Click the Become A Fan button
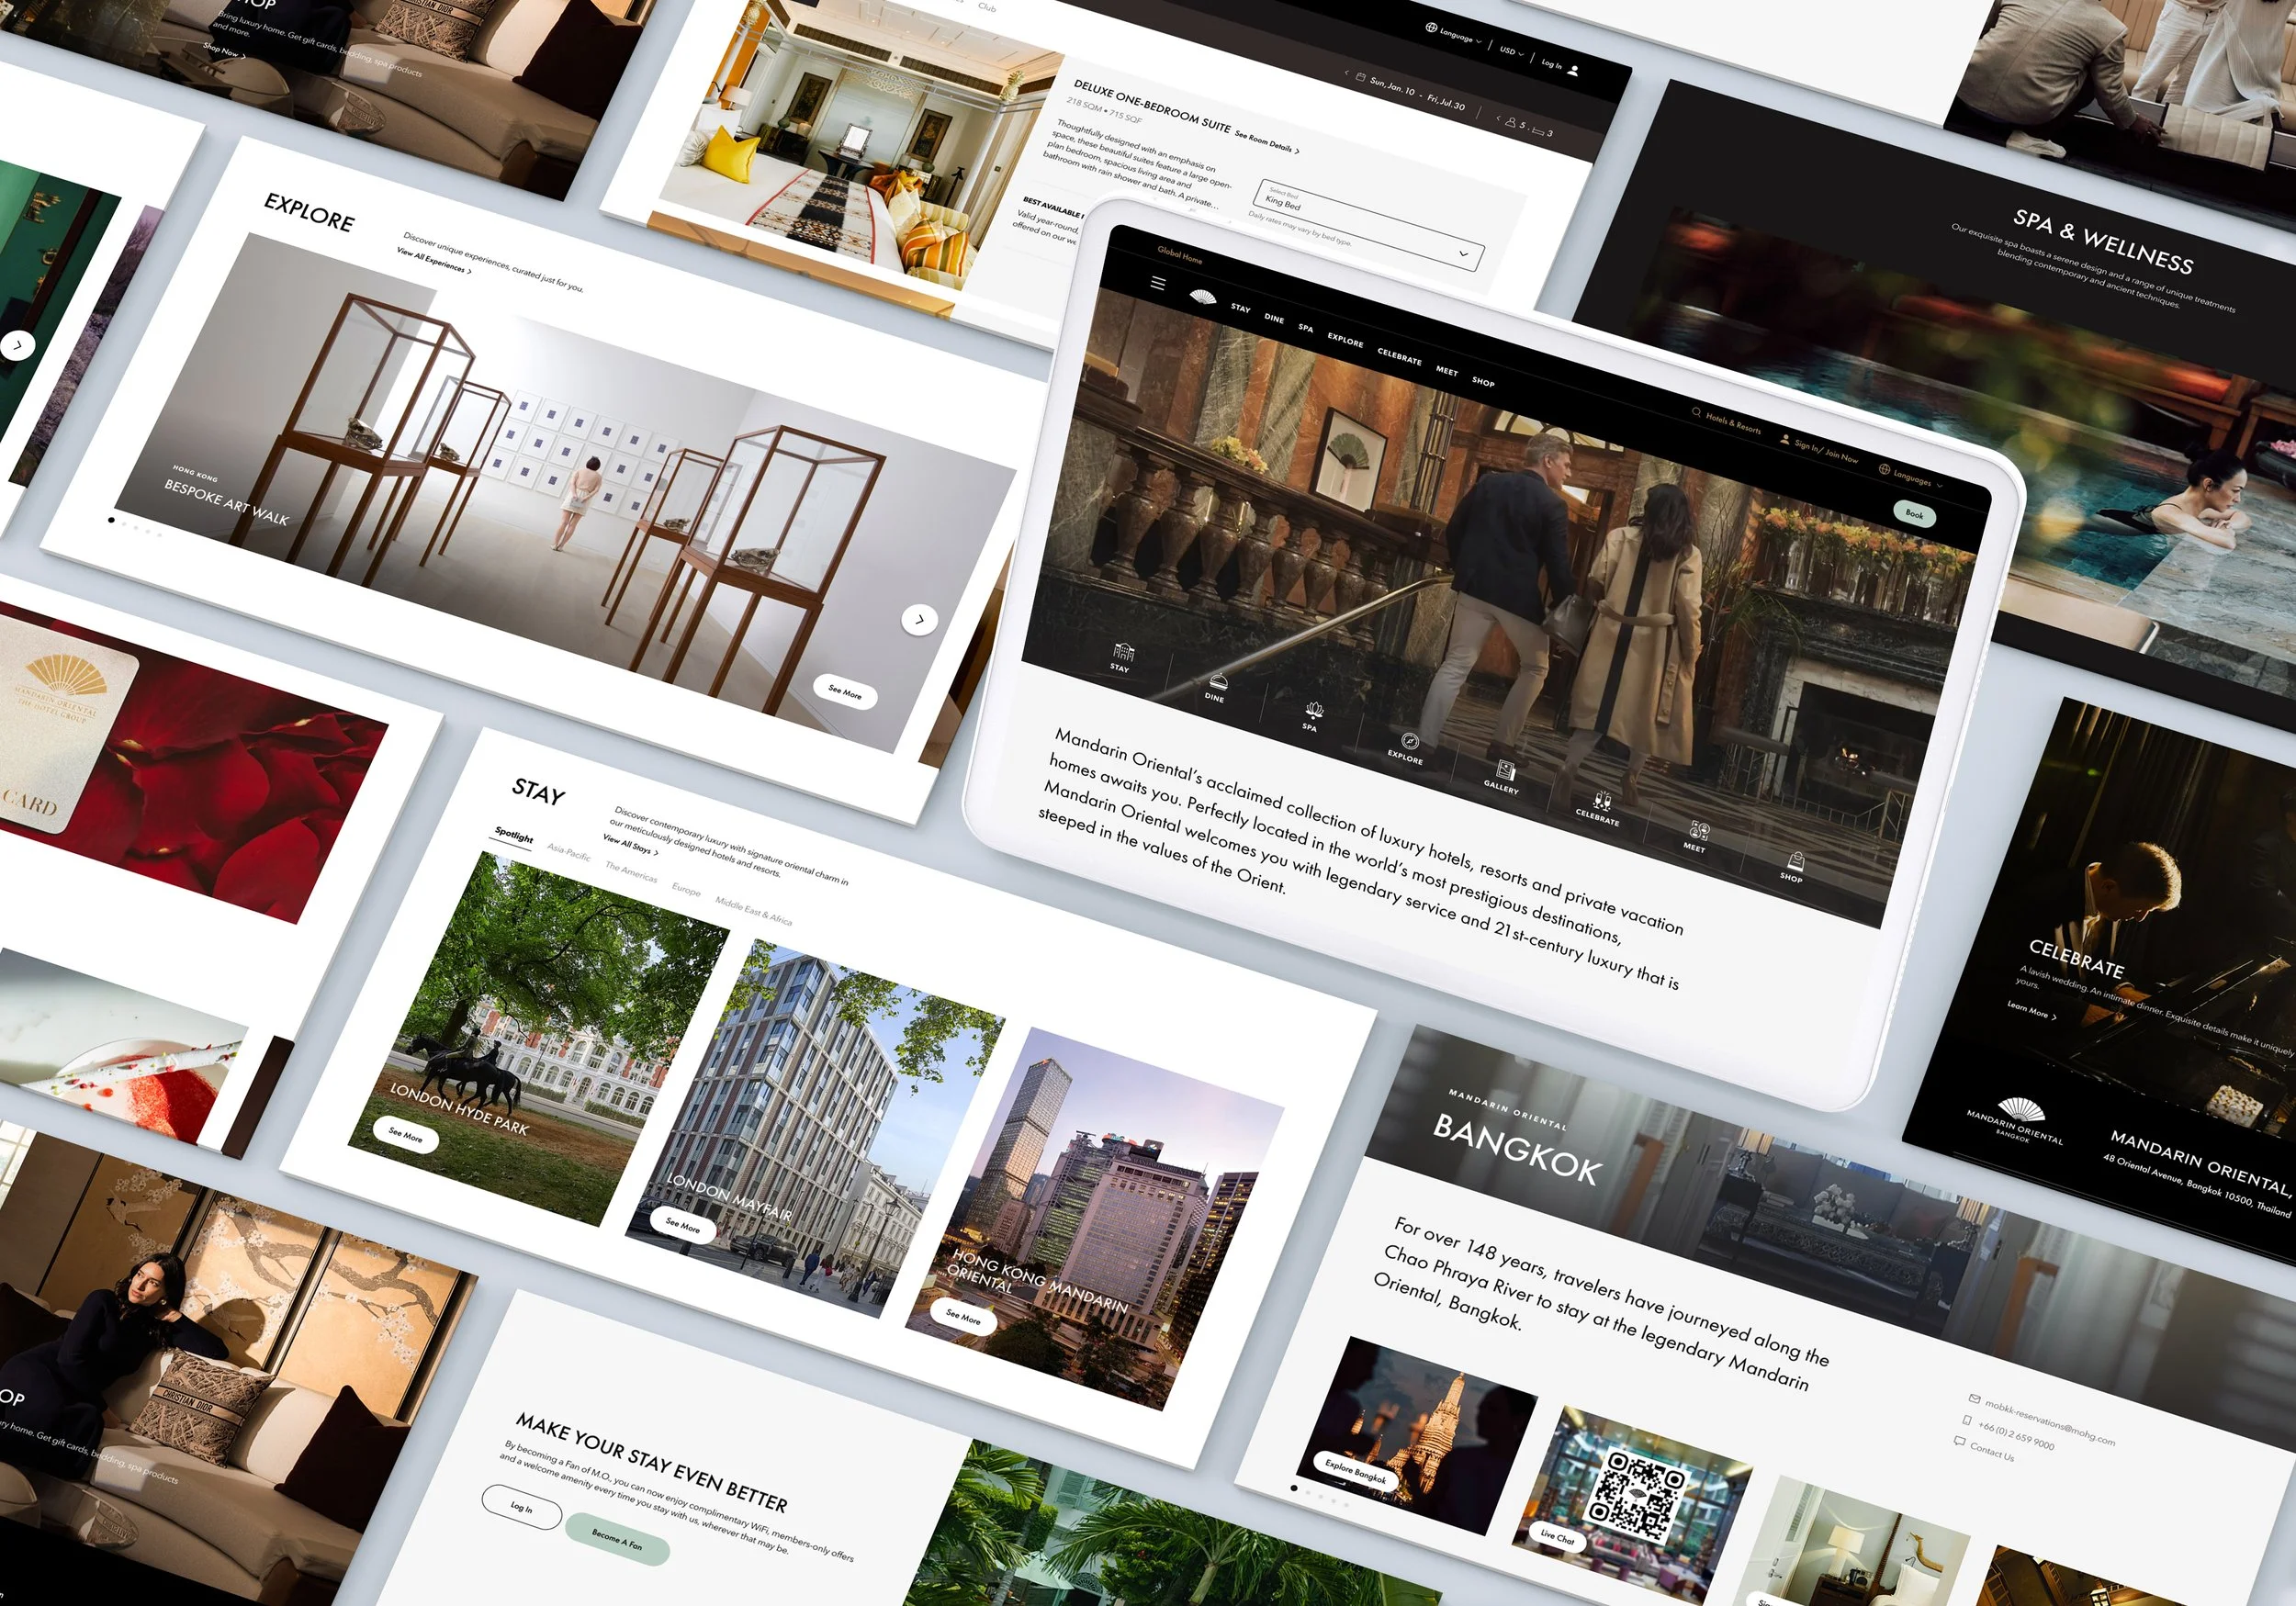Screen dimensions: 2296x1606 (x=617, y=1539)
